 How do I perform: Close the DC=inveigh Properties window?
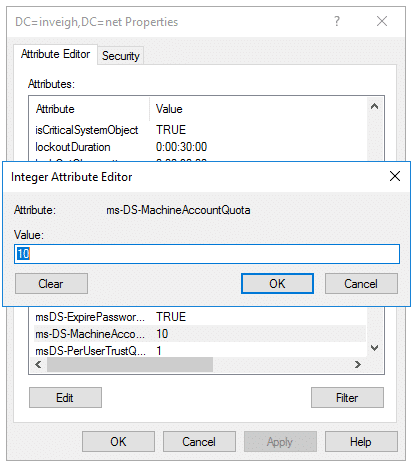coord(382,21)
